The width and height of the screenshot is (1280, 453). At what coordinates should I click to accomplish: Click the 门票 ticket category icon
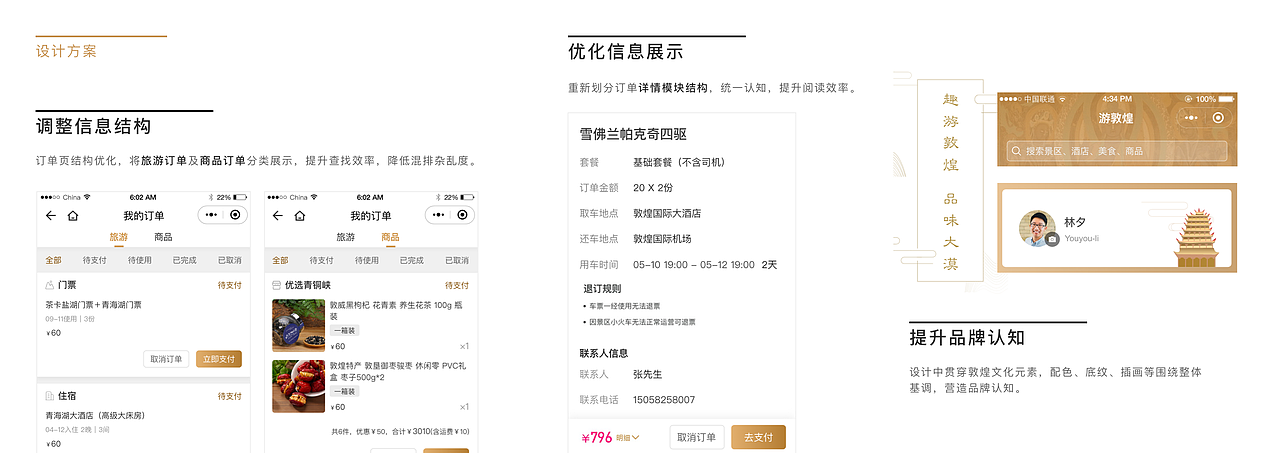(x=50, y=285)
